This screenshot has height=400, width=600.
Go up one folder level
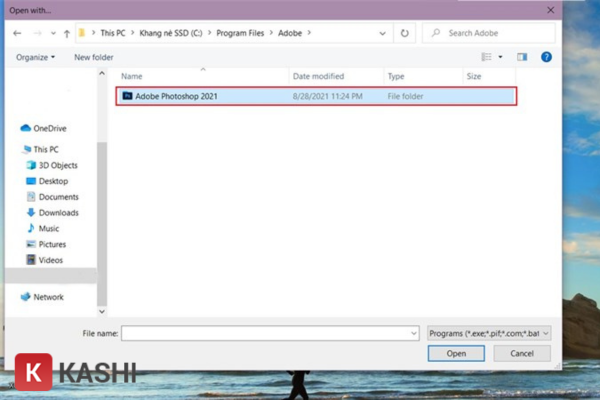(67, 34)
